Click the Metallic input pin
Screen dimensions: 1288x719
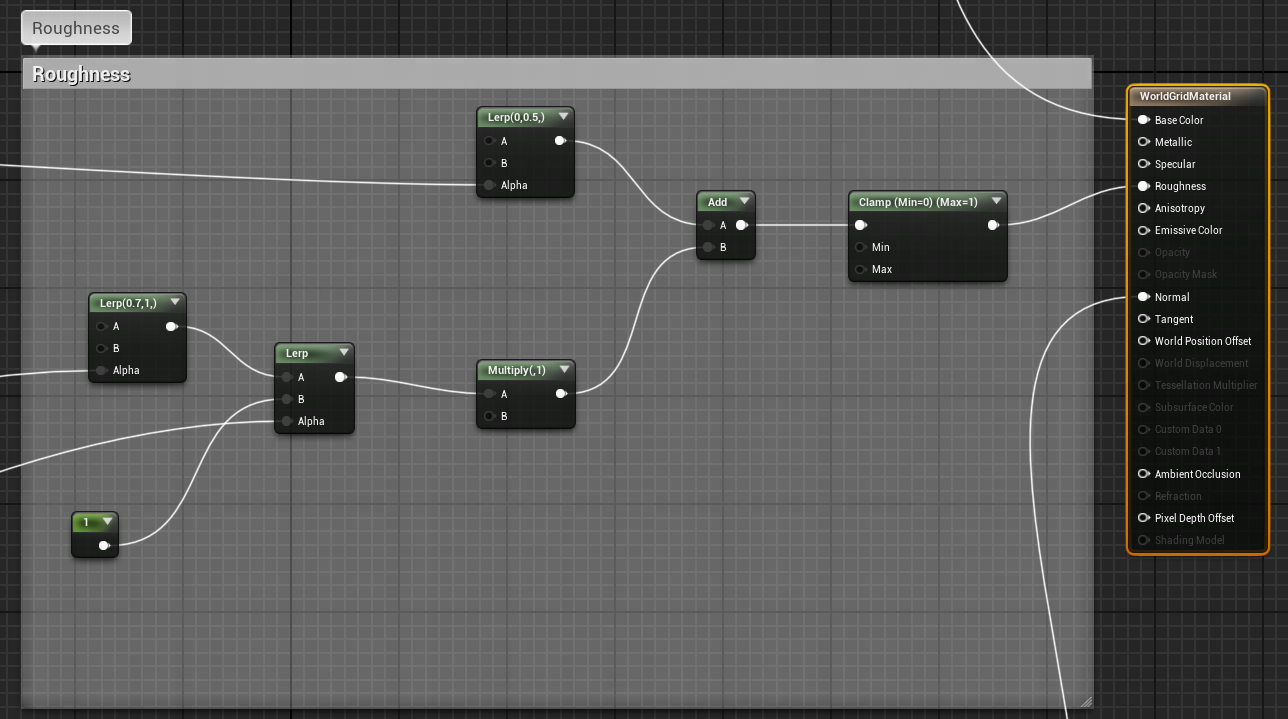coord(1143,142)
